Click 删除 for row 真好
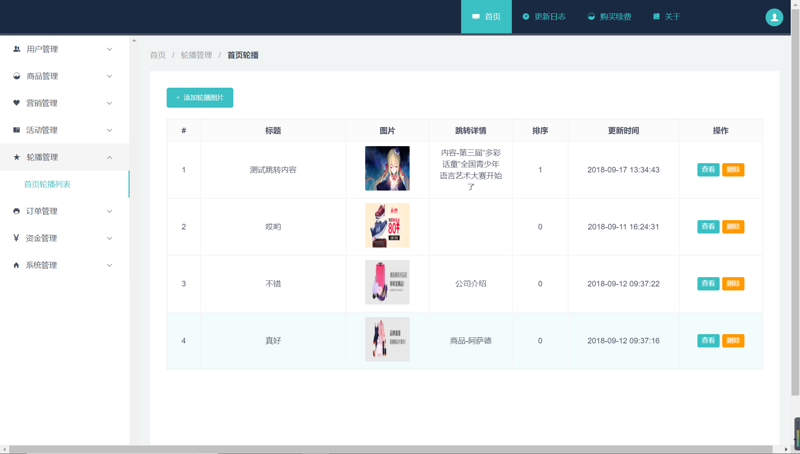The image size is (800, 454). point(733,341)
